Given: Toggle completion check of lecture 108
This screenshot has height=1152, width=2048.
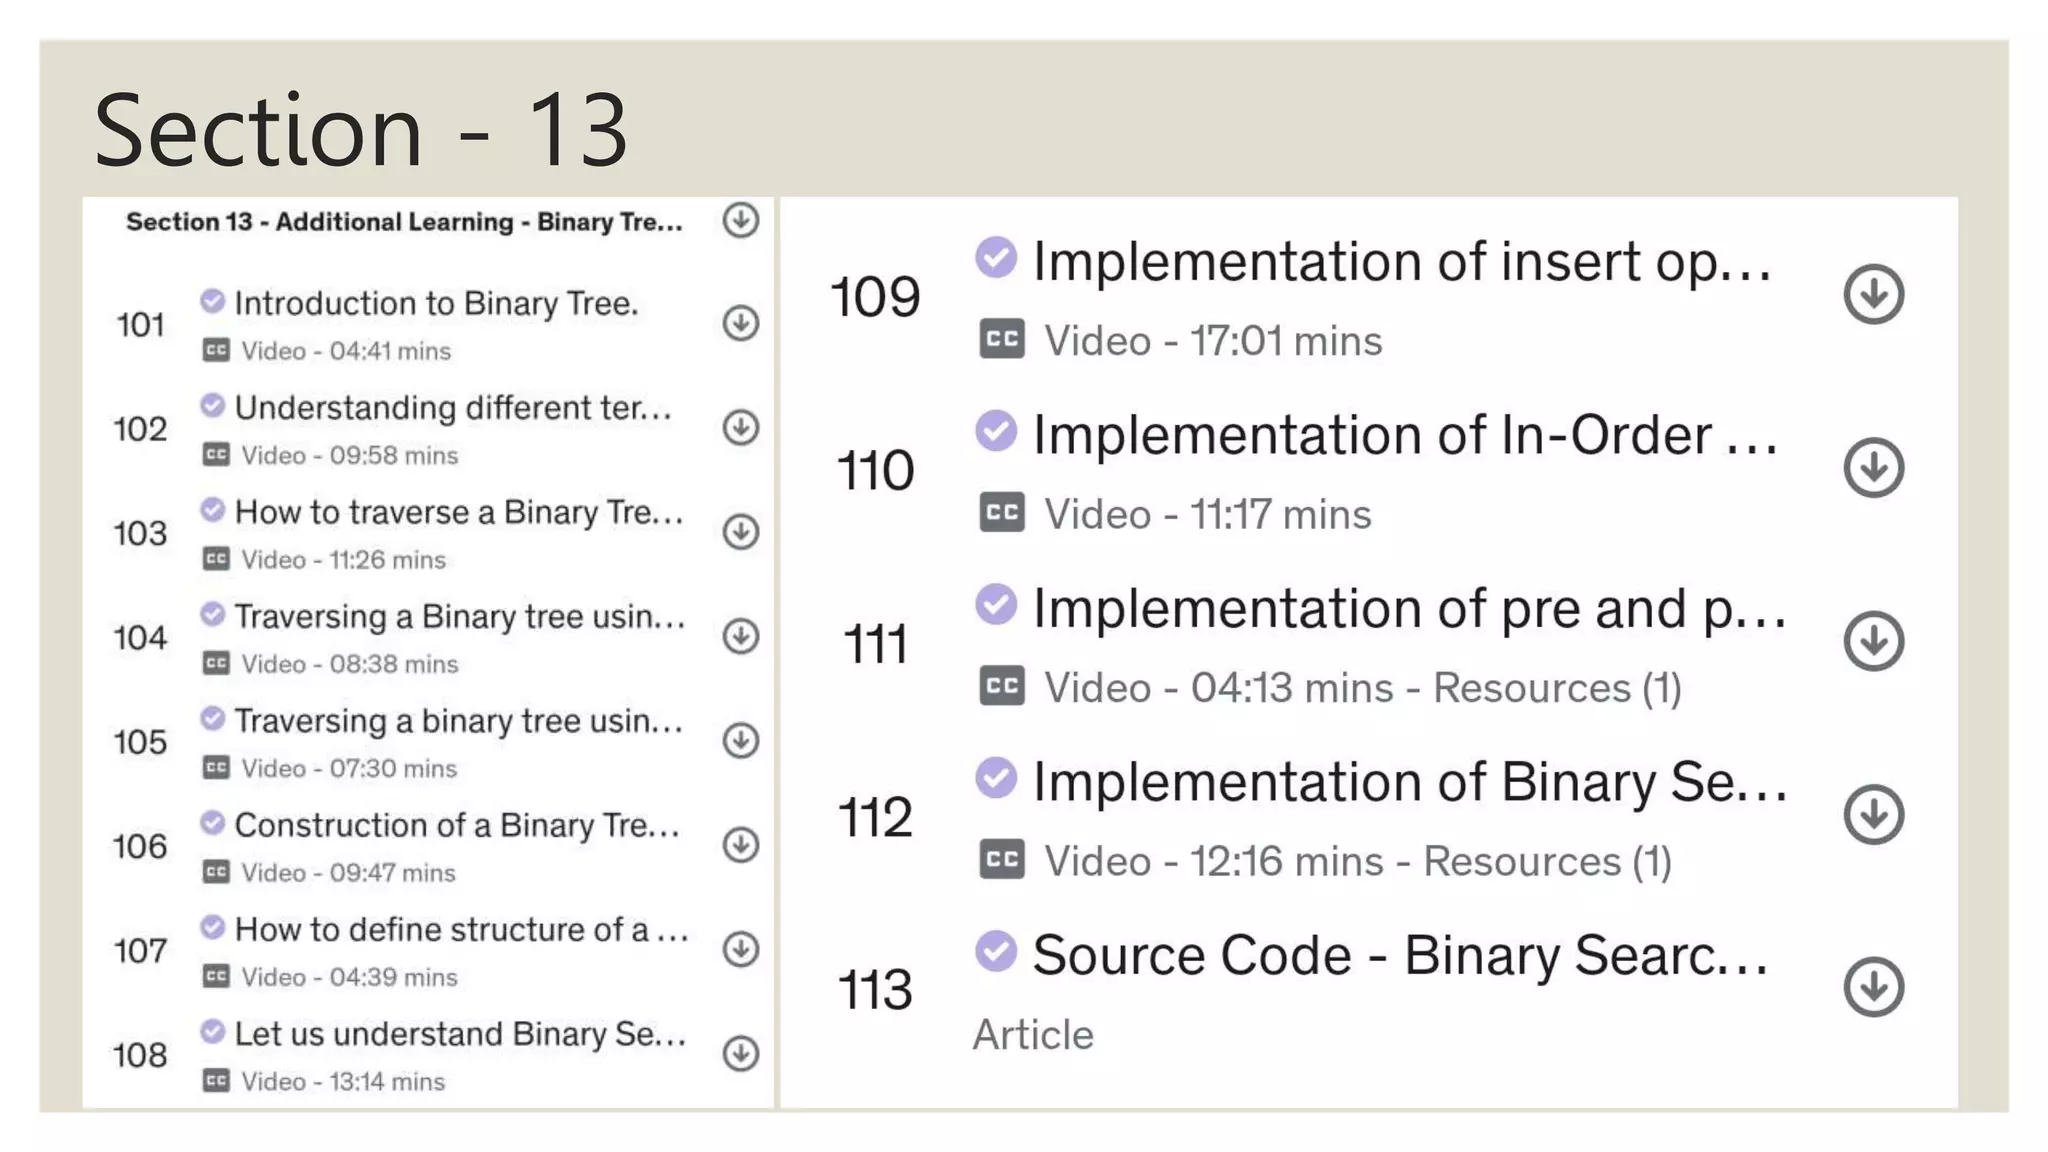Looking at the screenshot, I should click(212, 1031).
